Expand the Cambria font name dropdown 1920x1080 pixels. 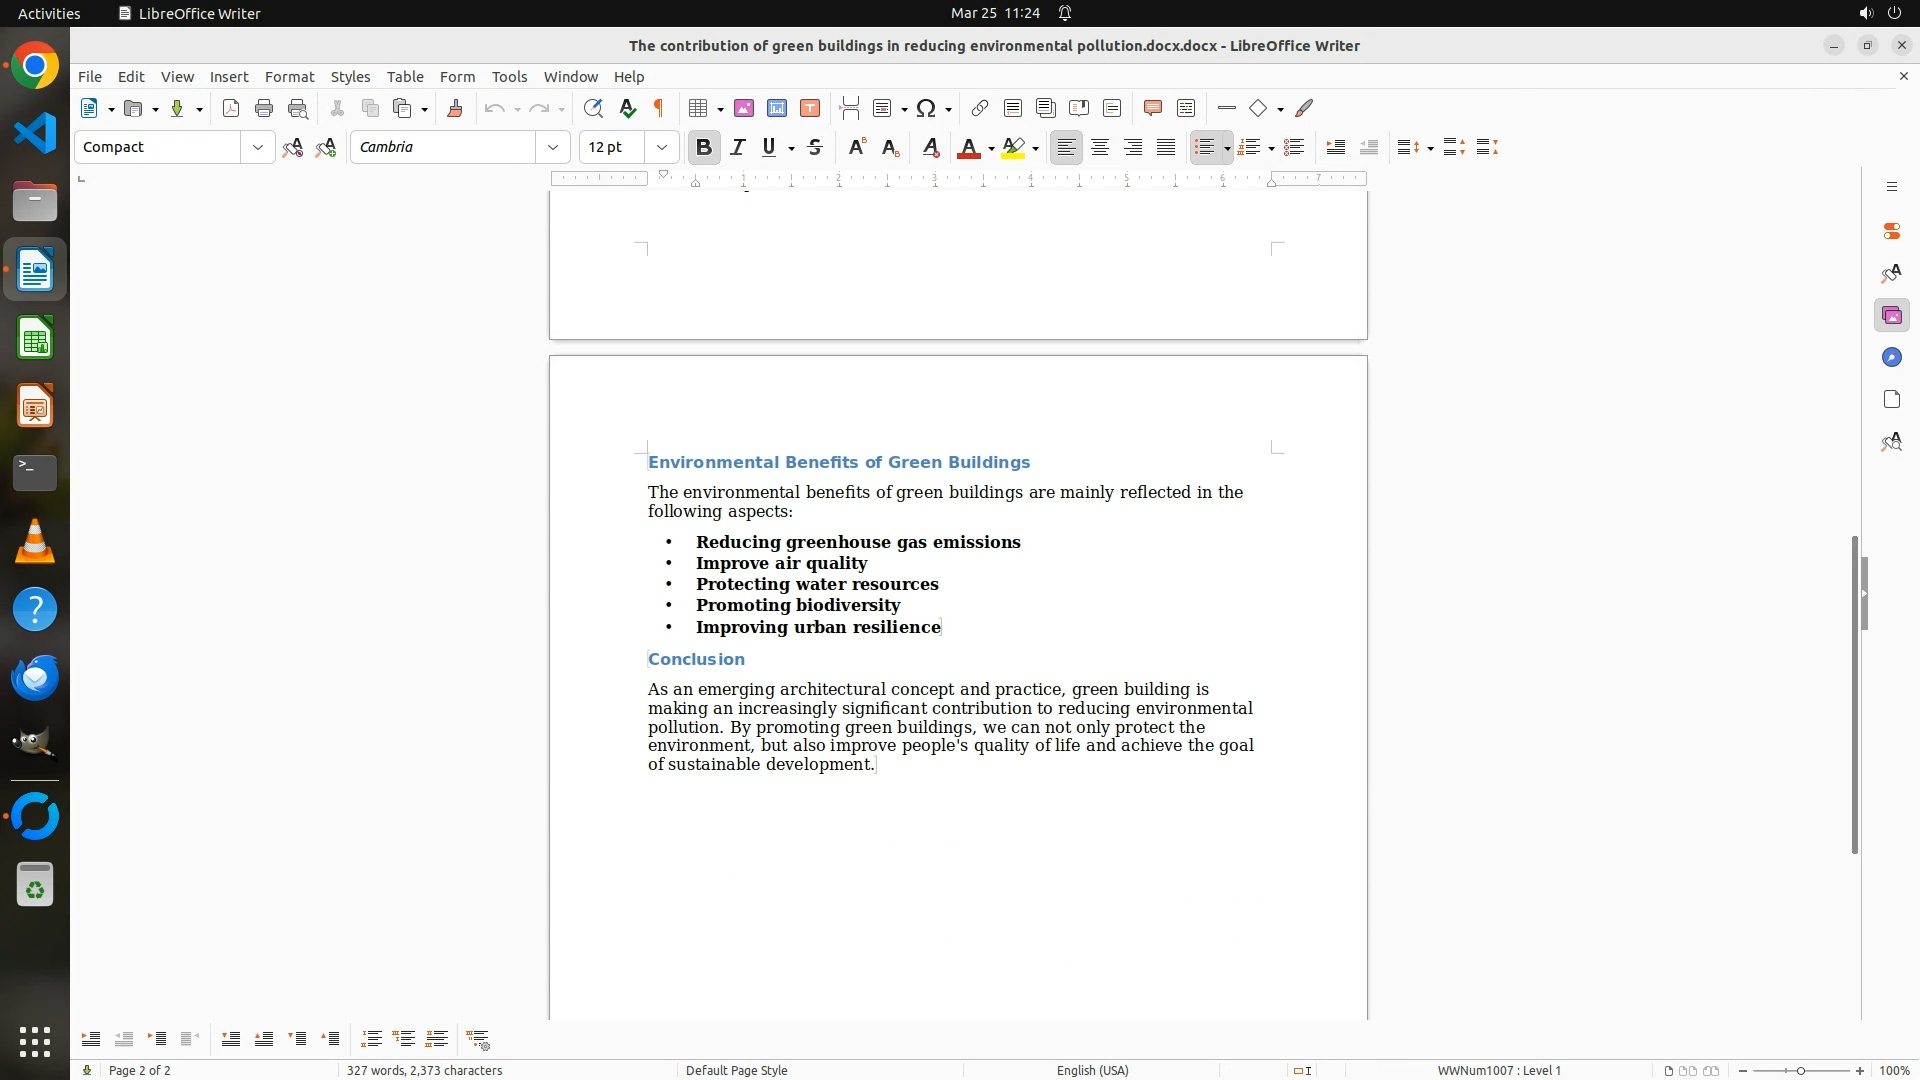coord(553,148)
